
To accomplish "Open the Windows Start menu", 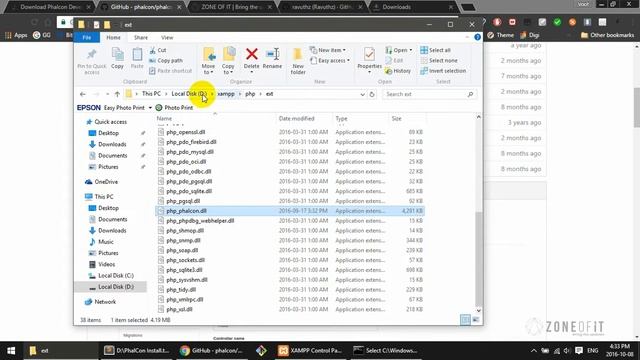I will pos(11,351).
